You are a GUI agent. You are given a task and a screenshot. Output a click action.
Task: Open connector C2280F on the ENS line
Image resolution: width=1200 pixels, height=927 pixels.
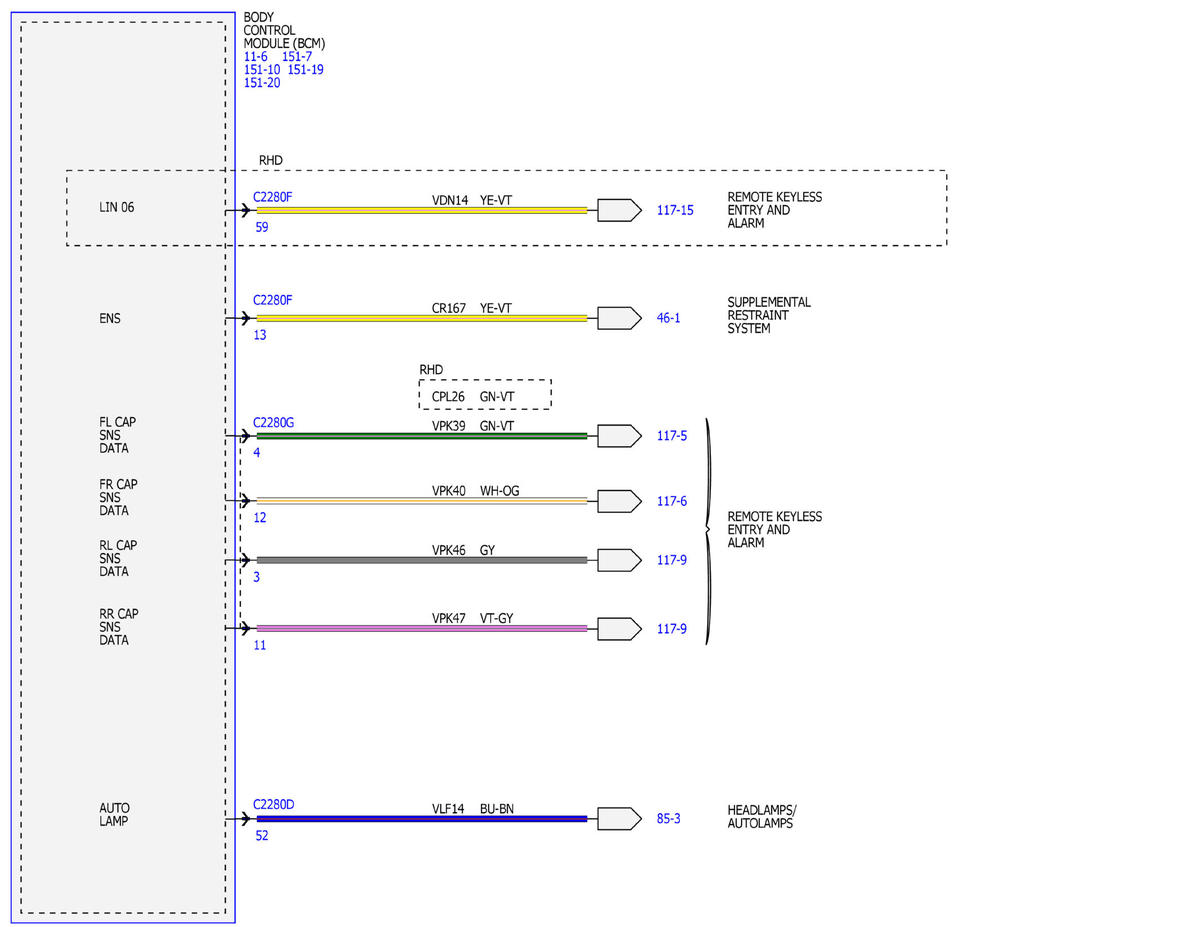(x=273, y=300)
